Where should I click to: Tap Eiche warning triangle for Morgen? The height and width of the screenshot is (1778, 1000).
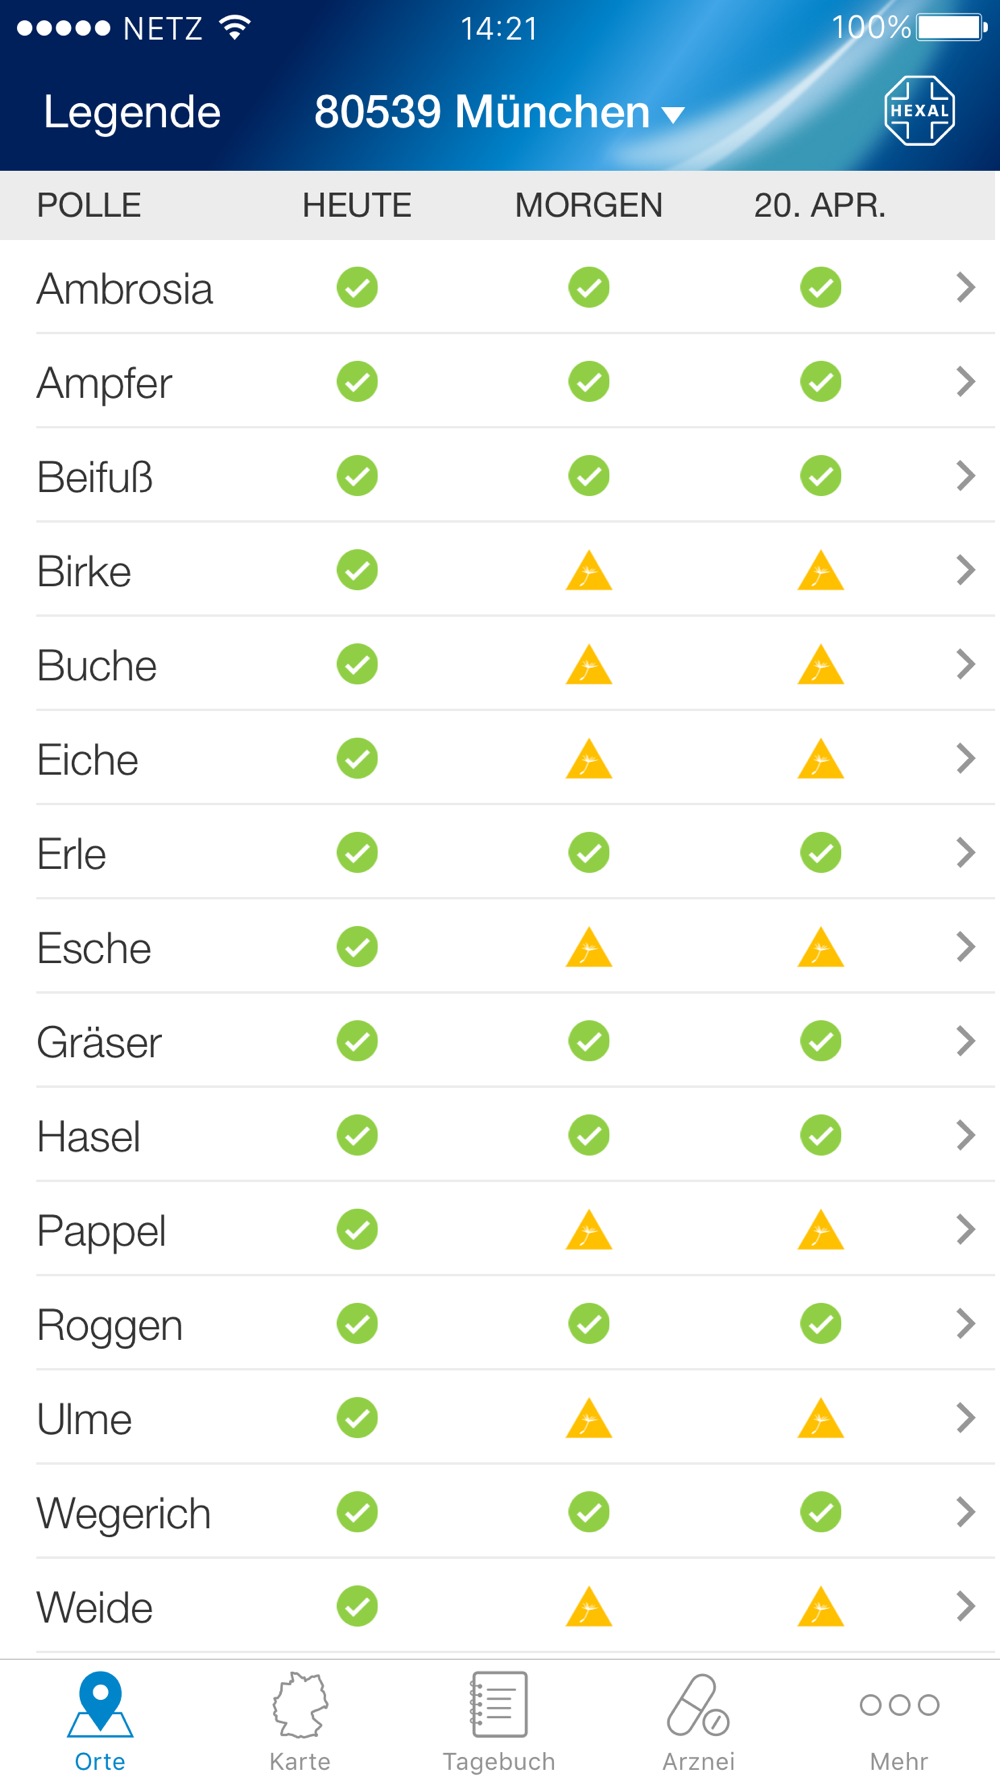(x=589, y=759)
